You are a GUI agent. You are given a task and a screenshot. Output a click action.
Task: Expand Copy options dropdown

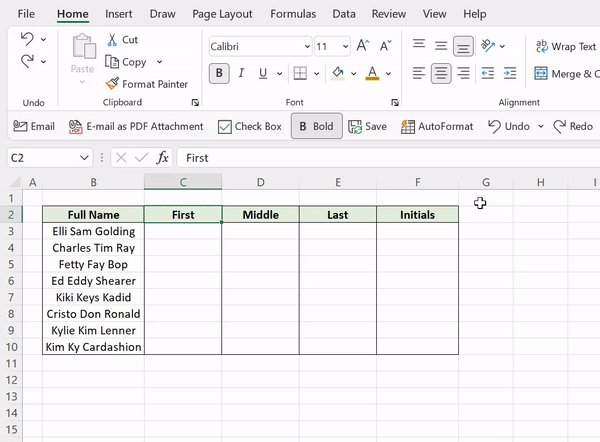160,62
